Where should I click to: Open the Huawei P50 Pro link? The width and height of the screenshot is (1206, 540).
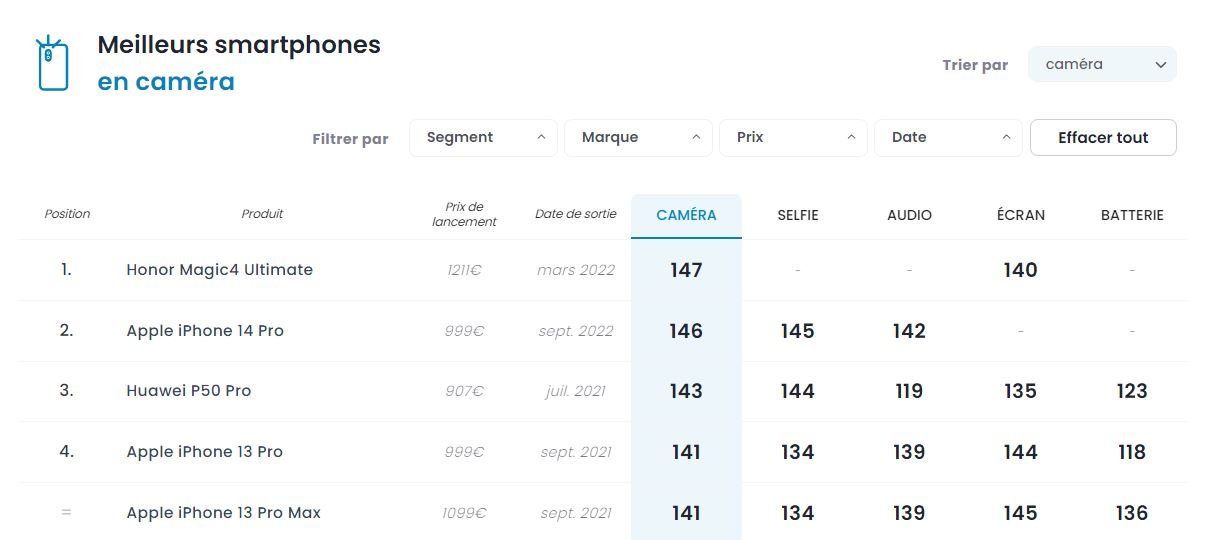189,391
